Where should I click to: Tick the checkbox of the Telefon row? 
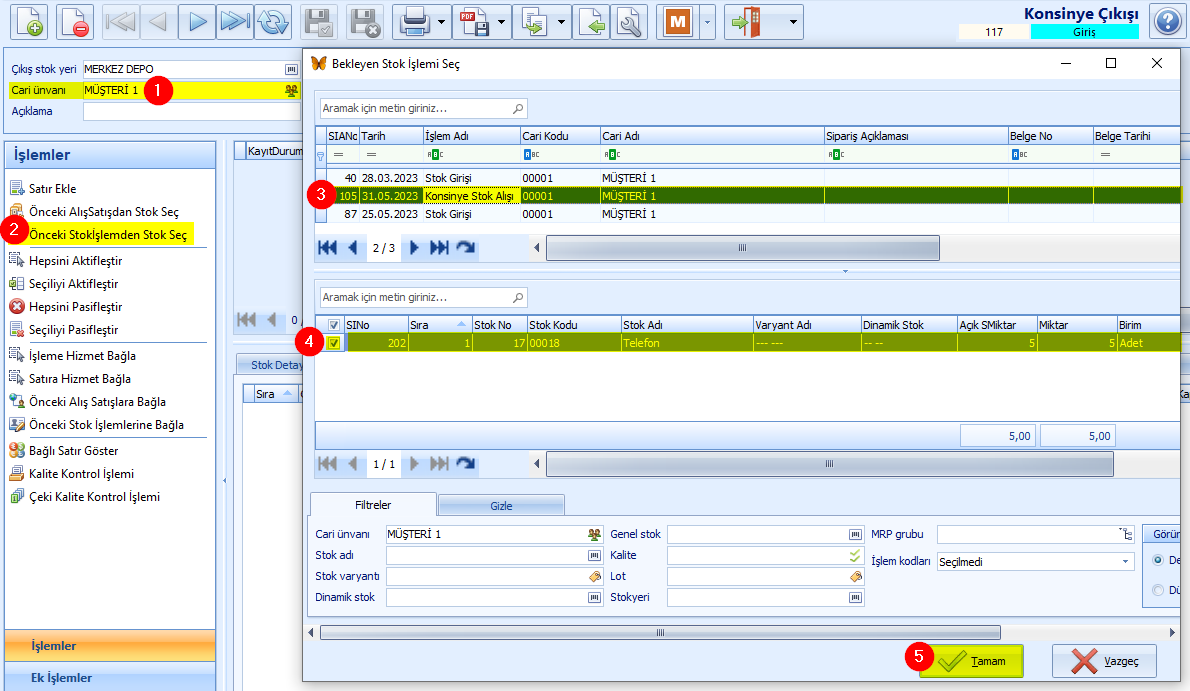click(x=333, y=343)
